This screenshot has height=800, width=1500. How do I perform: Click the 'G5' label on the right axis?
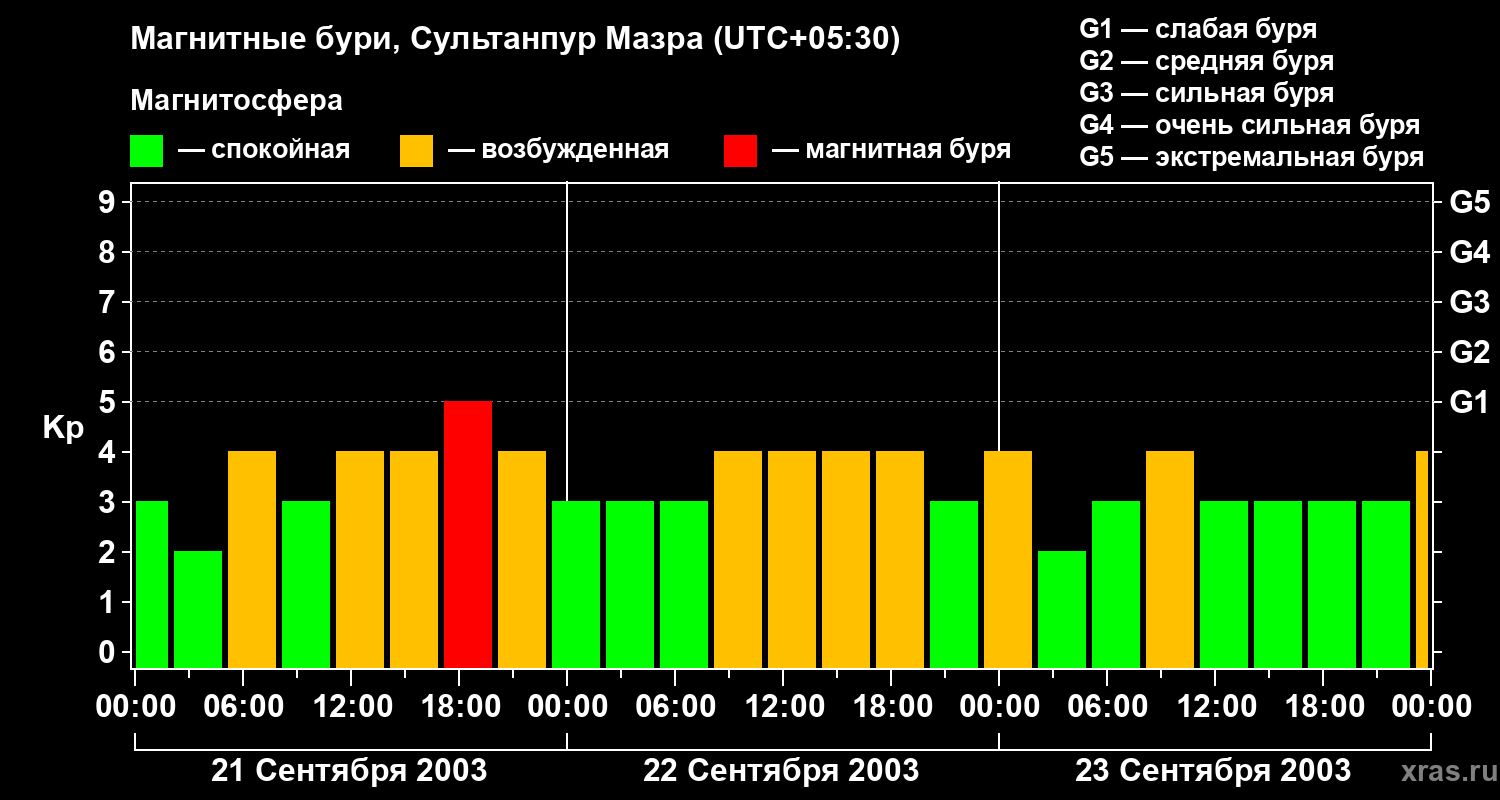click(x=1469, y=202)
